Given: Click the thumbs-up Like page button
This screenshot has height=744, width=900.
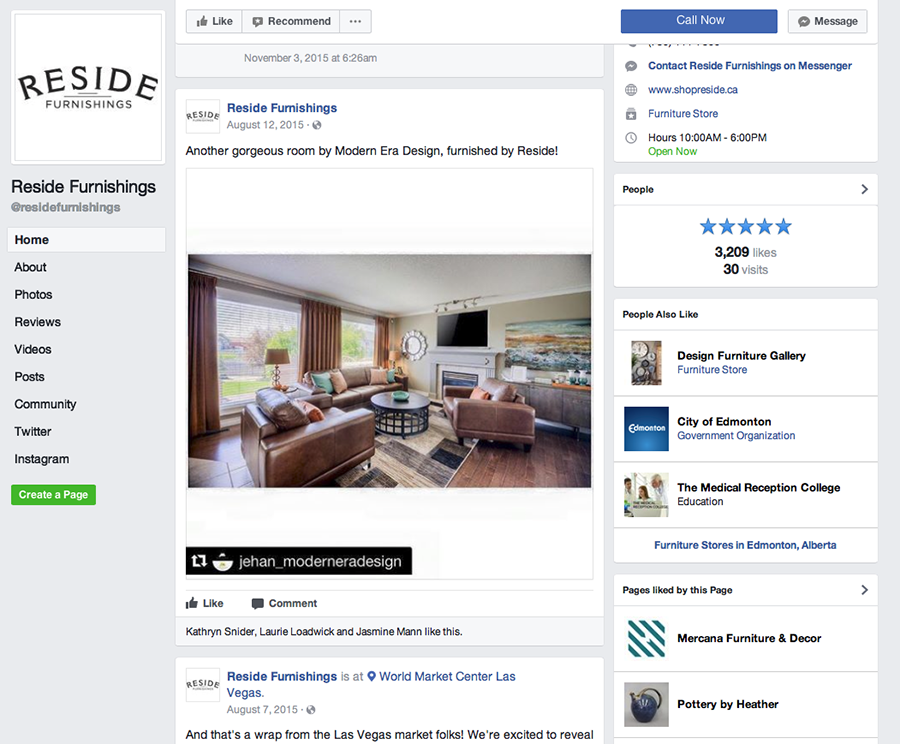Looking at the screenshot, I should [x=214, y=21].
